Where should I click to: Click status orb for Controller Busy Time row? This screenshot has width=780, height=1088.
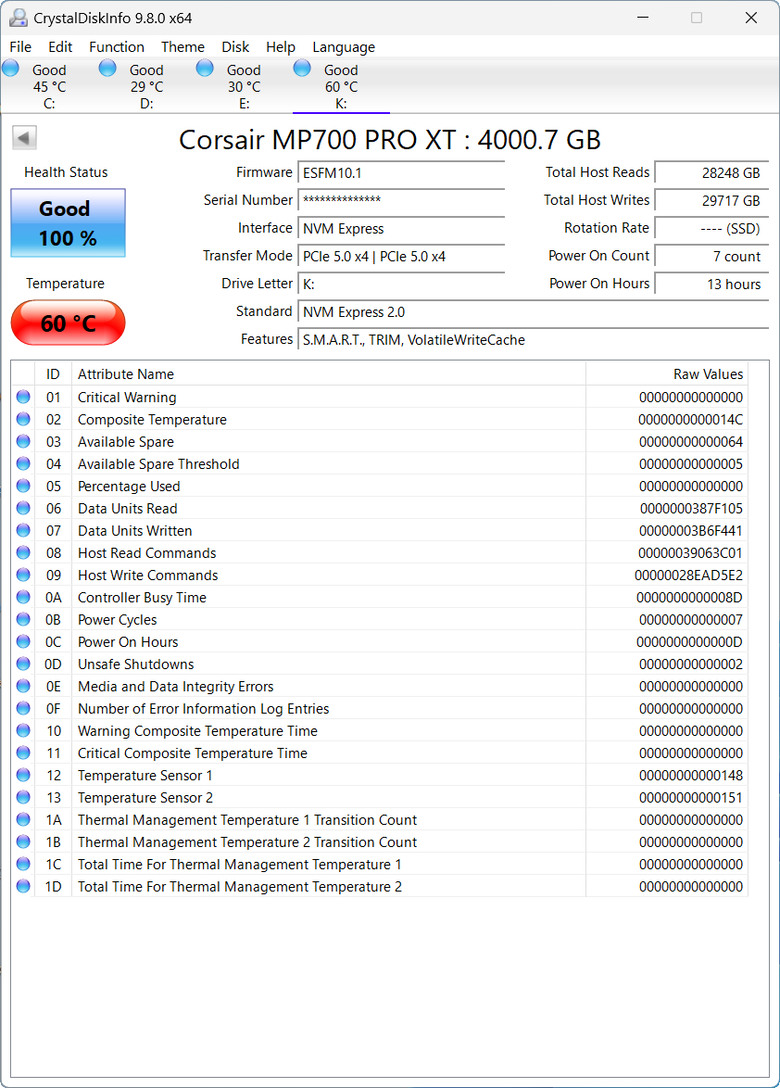(24, 597)
